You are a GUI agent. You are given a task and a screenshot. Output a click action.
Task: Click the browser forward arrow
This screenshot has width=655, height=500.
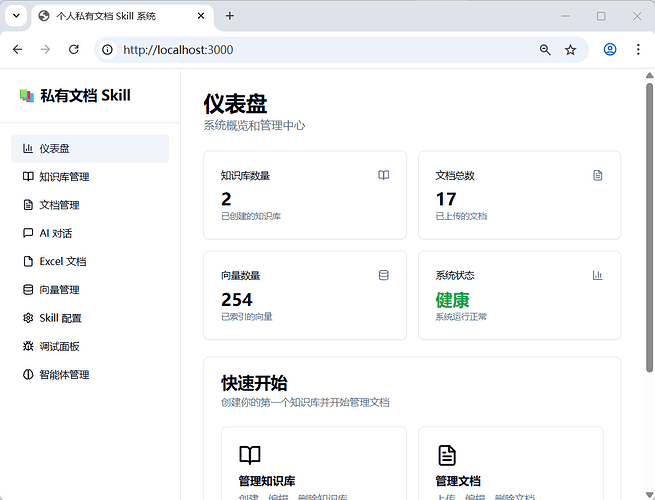(x=46, y=50)
